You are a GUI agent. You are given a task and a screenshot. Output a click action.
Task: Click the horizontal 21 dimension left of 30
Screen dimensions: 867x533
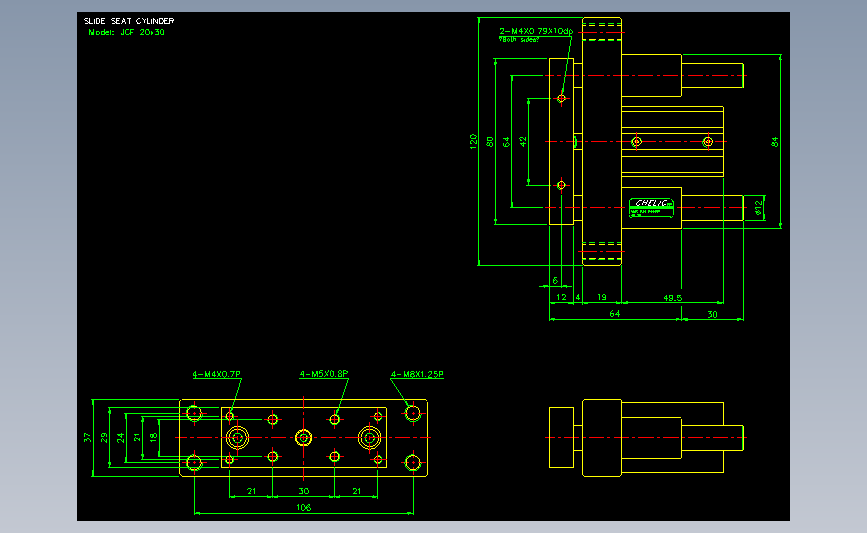point(252,491)
